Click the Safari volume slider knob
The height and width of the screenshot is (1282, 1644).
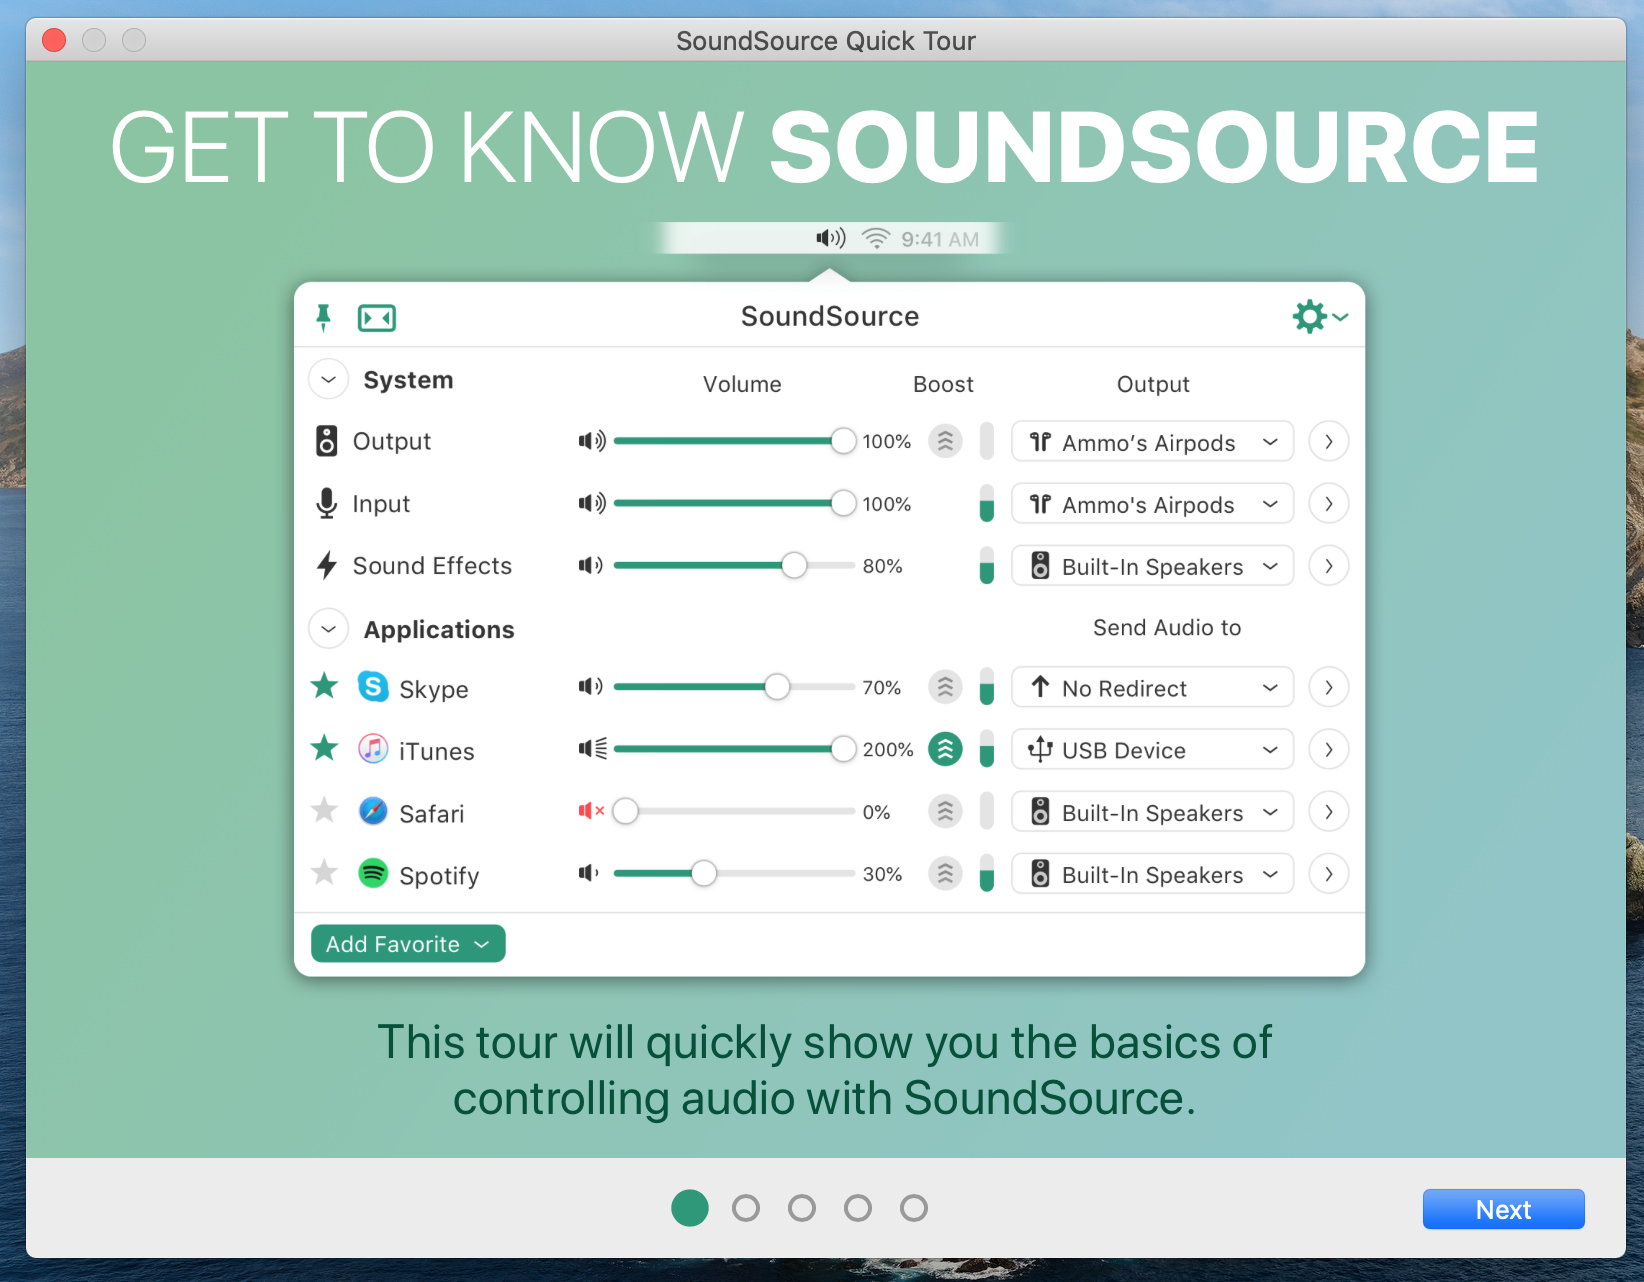[x=626, y=811]
